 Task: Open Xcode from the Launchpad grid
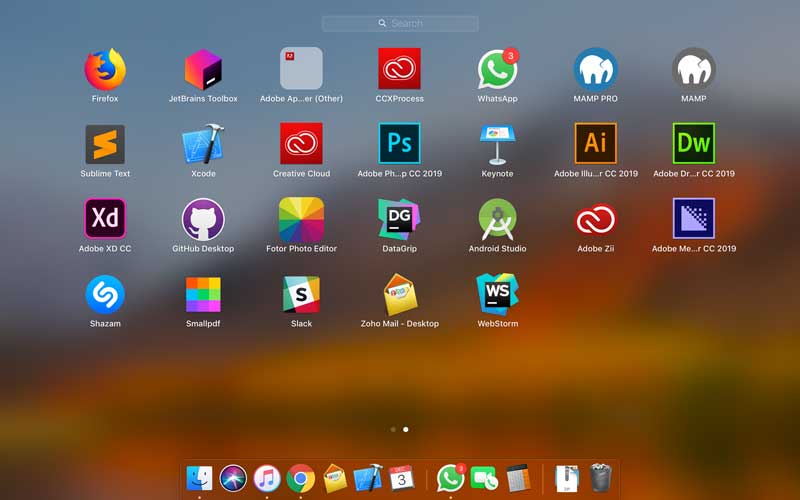(x=203, y=143)
